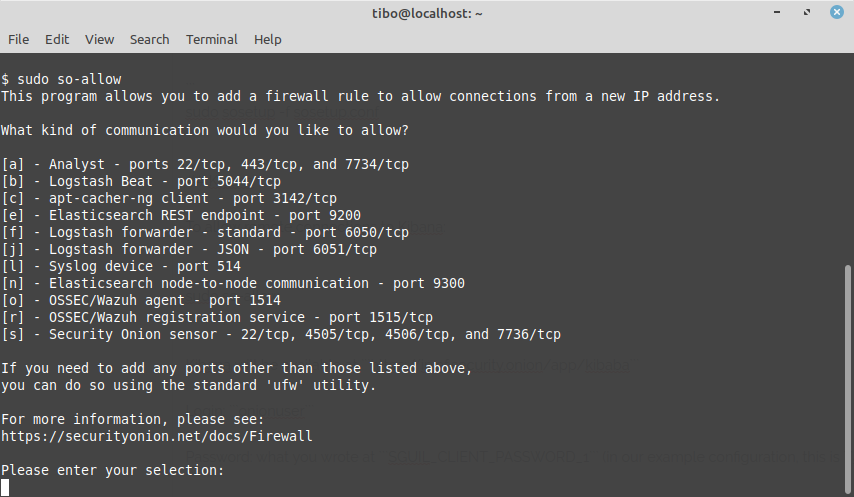Viewport: 854px width, 497px height.
Task: Click the [s] Security Onion sensor line
Action: 281,334
